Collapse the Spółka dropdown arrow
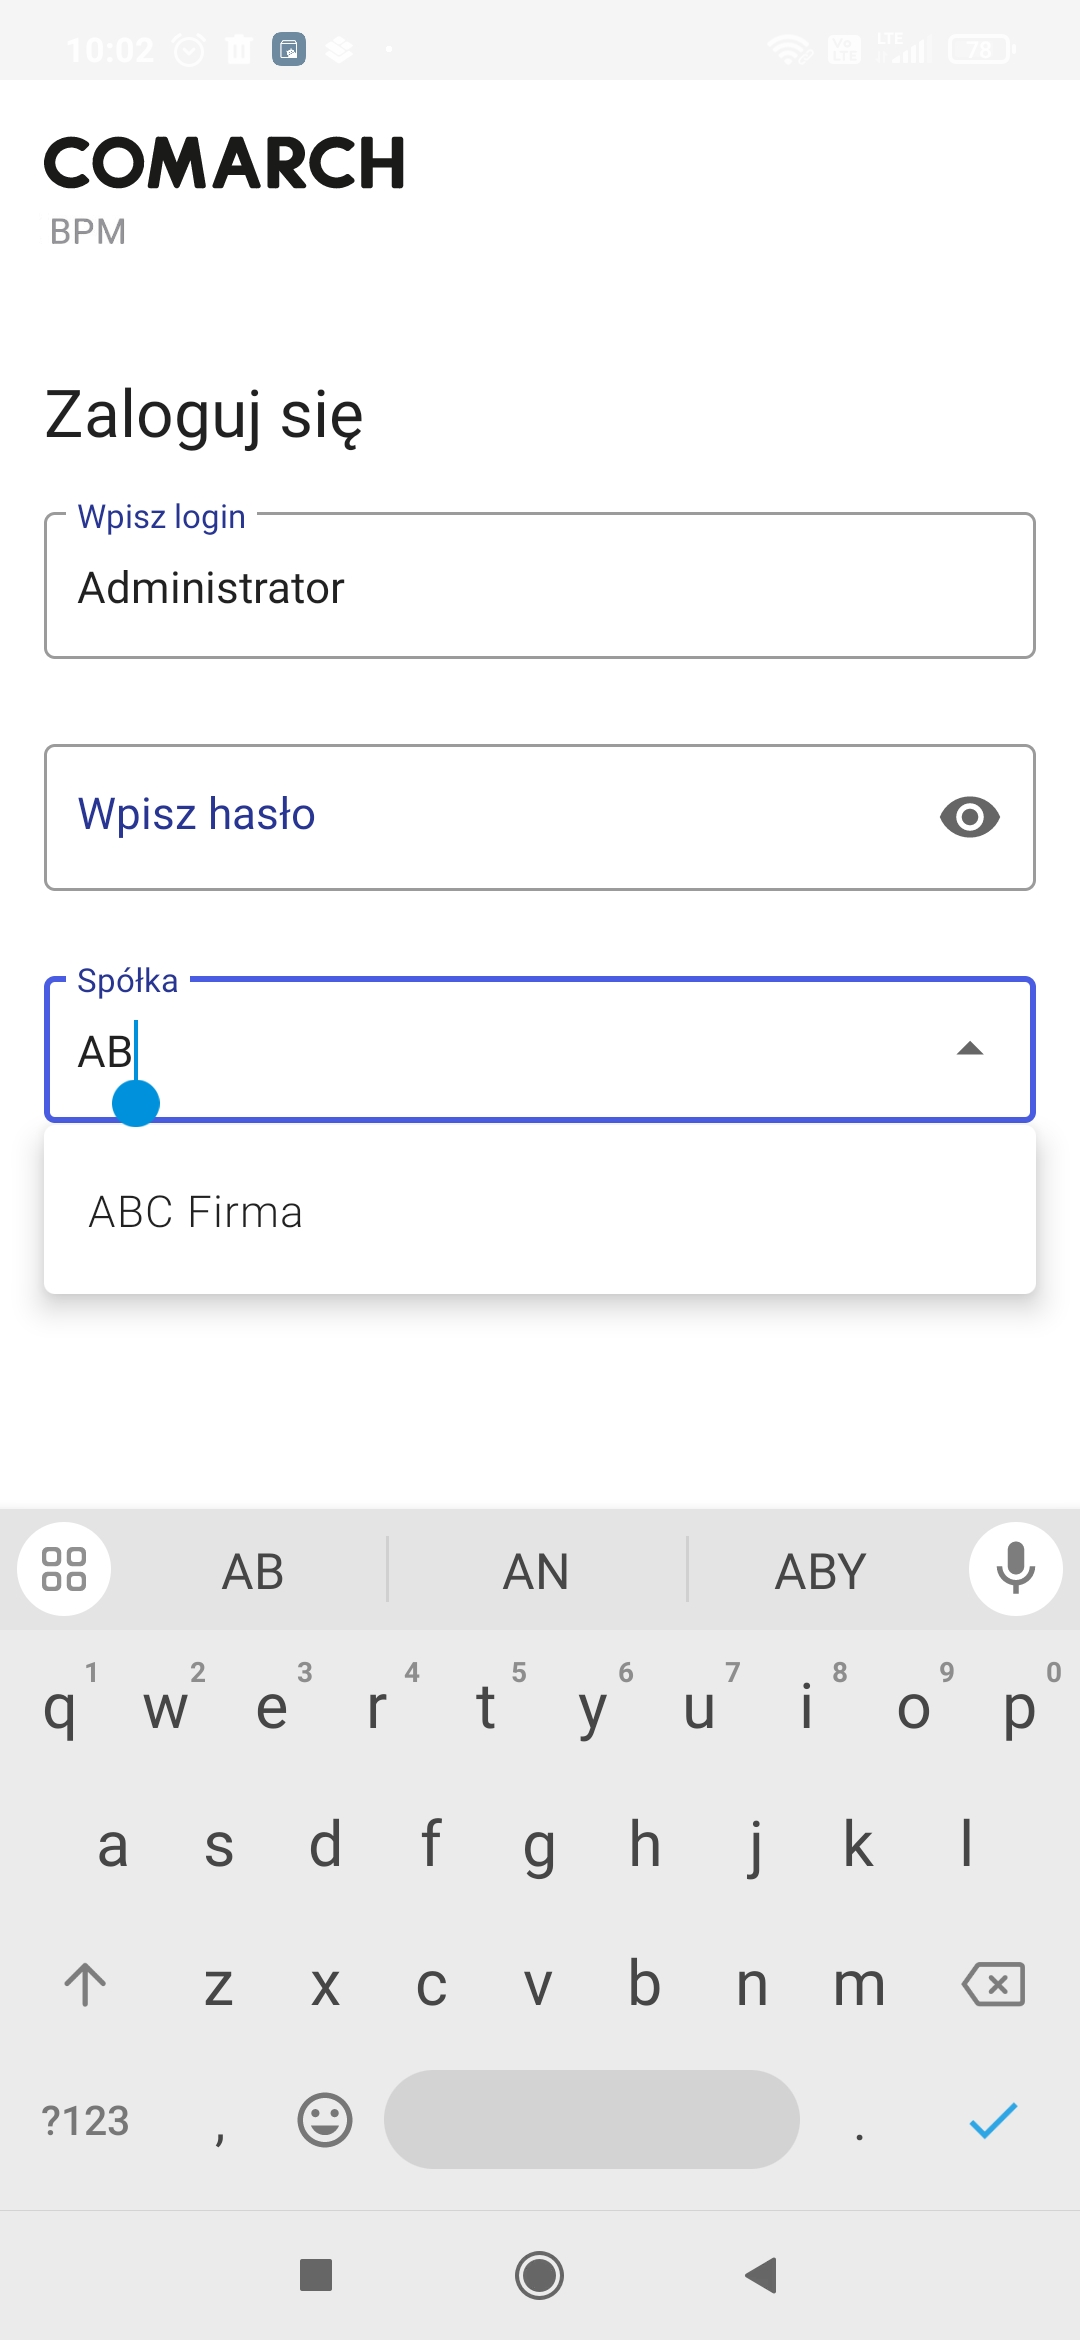The height and width of the screenshot is (2340, 1080). click(969, 1049)
